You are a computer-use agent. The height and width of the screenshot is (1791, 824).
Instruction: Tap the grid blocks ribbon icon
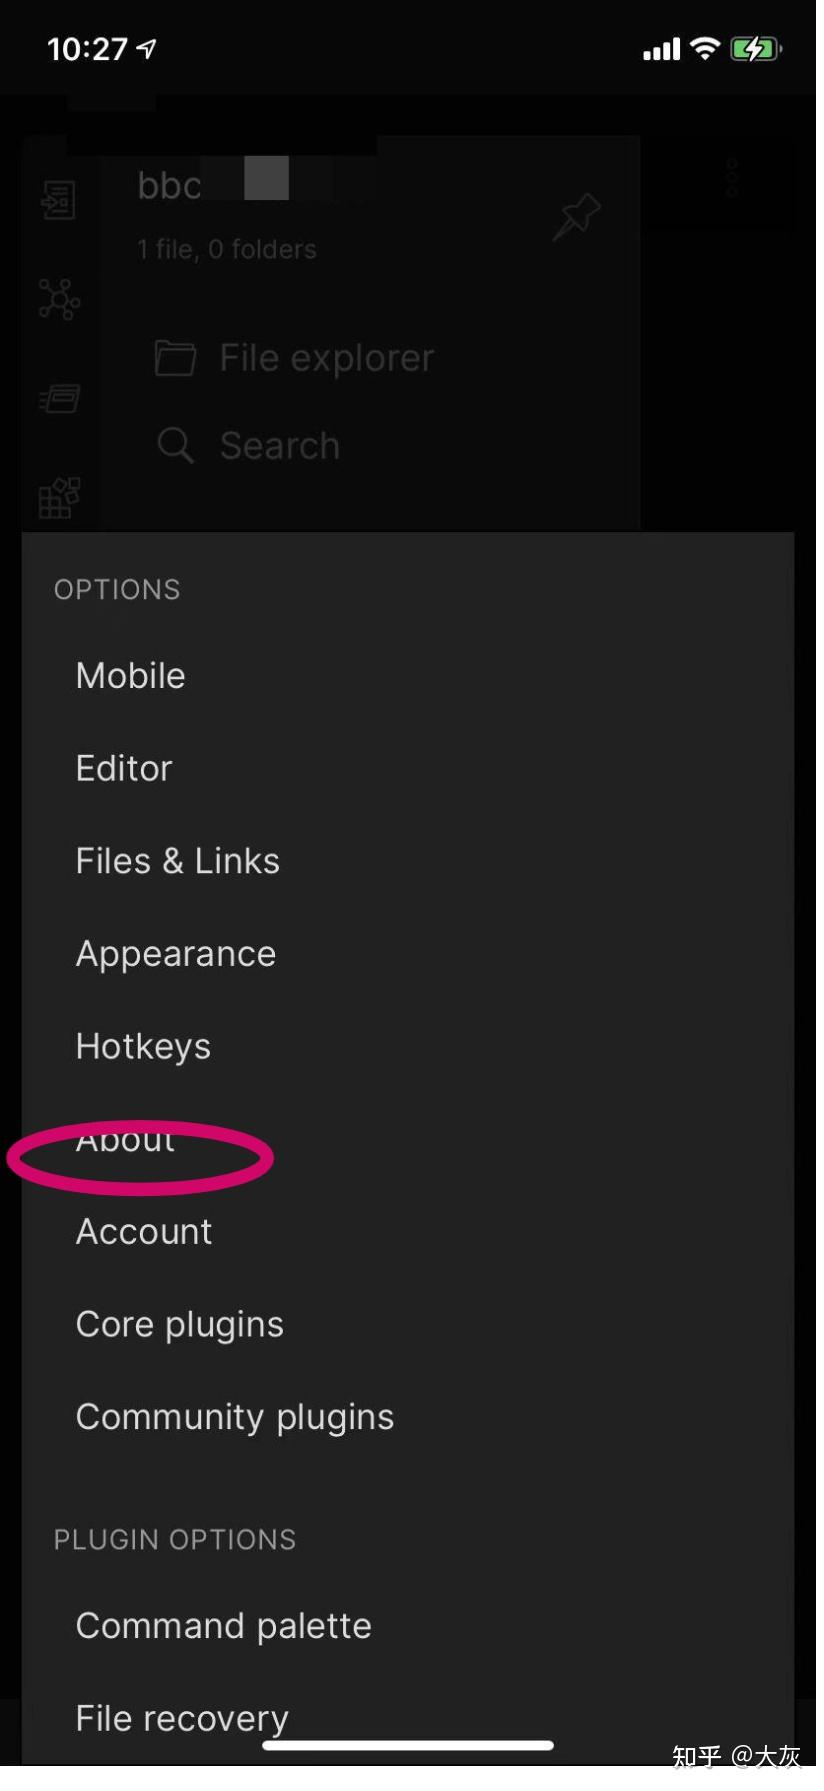59,497
